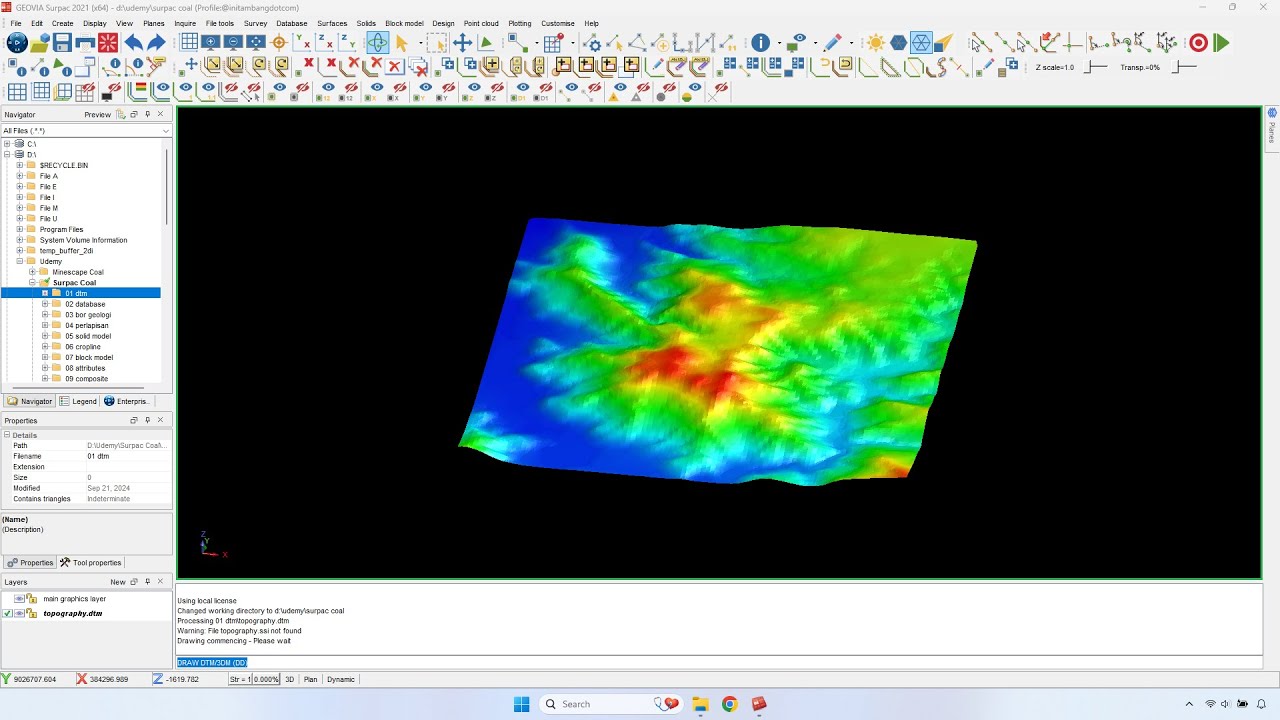Screen dimensions: 1280x720
Task: Click the blue Information icon
Action: tap(761, 43)
